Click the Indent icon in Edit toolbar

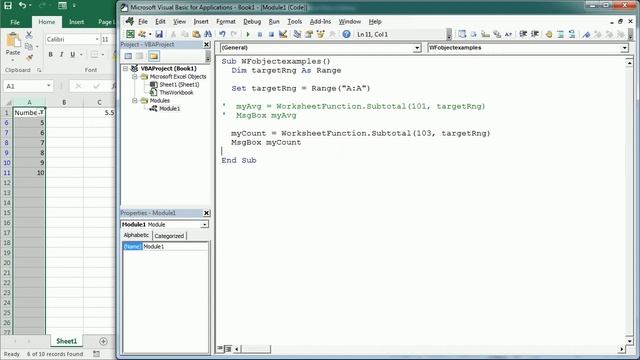click(523, 34)
